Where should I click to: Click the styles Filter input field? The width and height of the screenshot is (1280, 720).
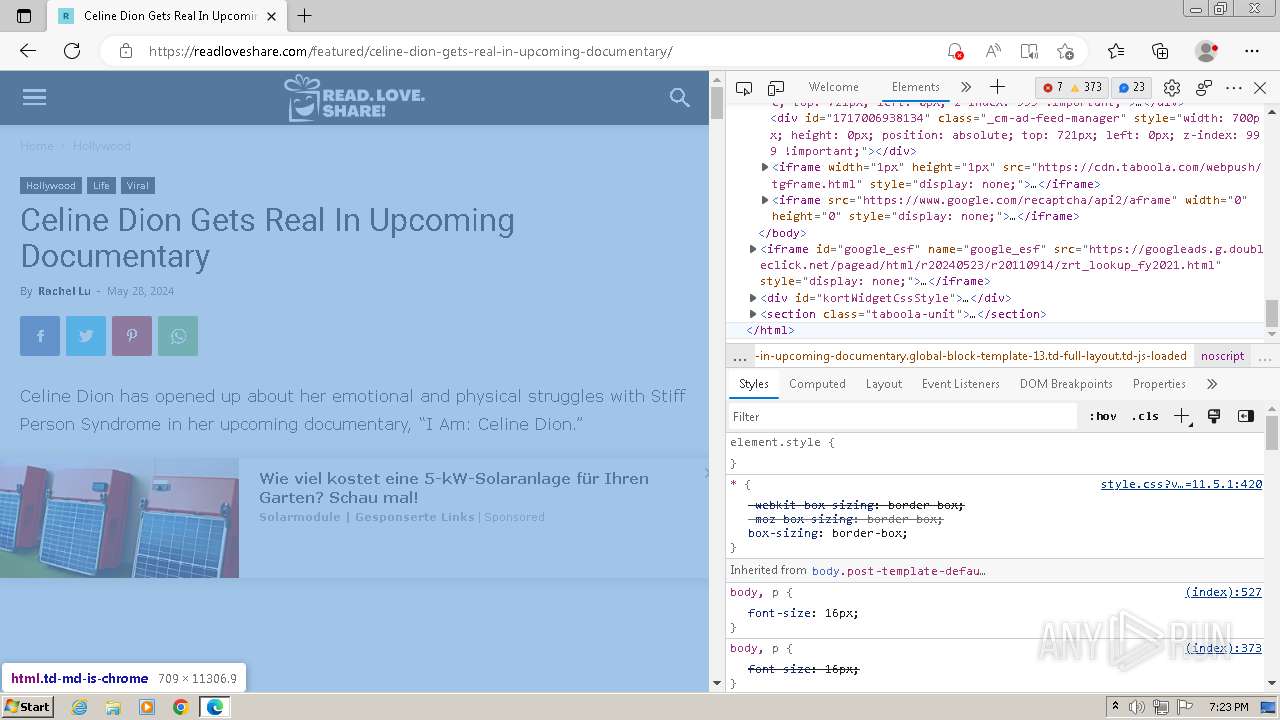(902, 417)
